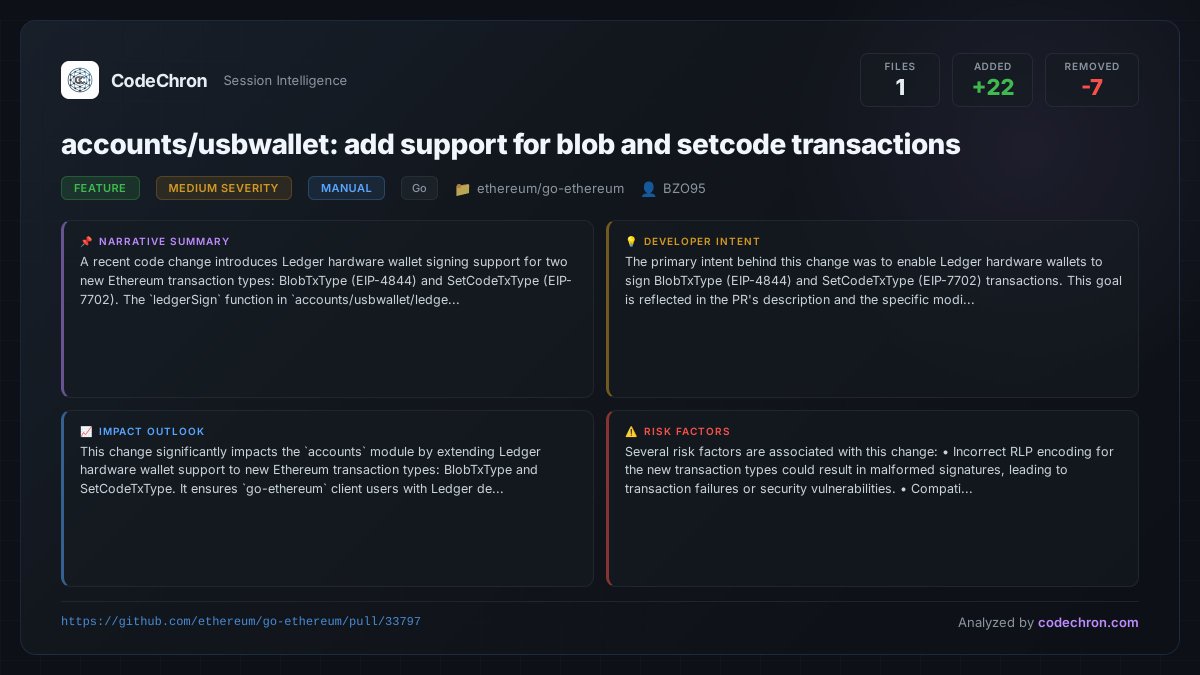
Task: Expand the truncated Narrative Summary text
Action: pos(326,280)
